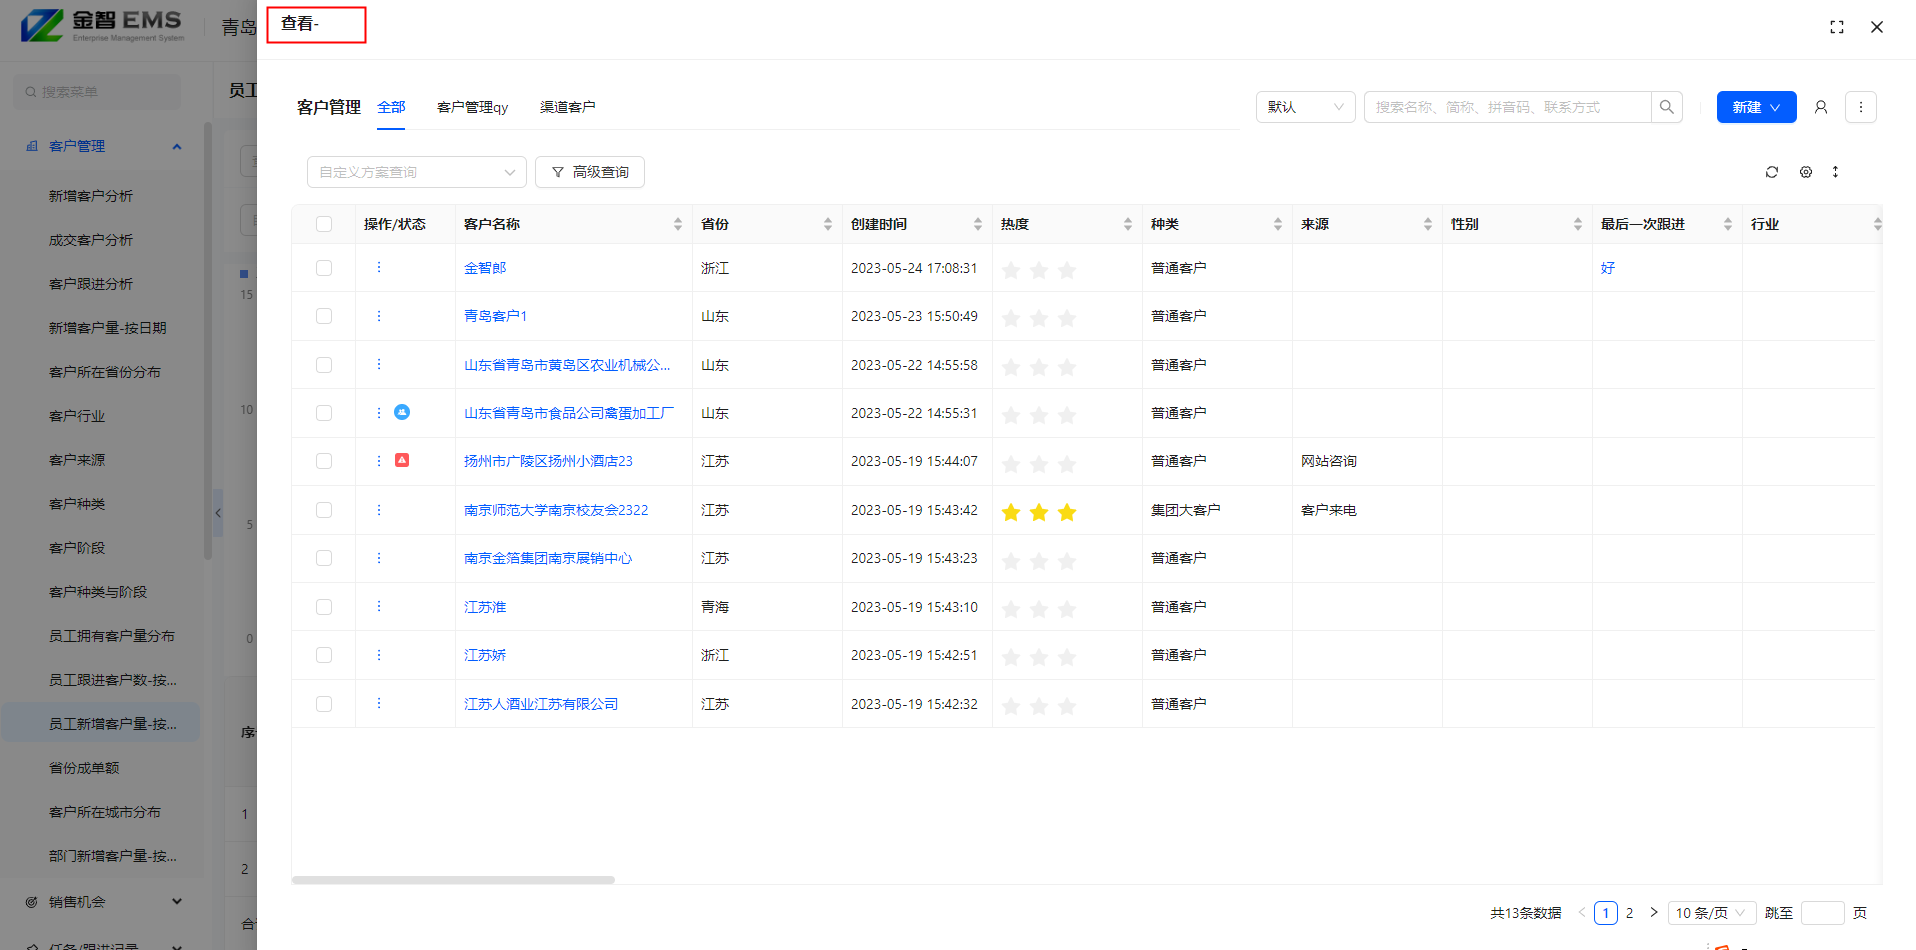Open the 默认 dropdown
The width and height of the screenshot is (1916, 950).
[x=1306, y=107]
